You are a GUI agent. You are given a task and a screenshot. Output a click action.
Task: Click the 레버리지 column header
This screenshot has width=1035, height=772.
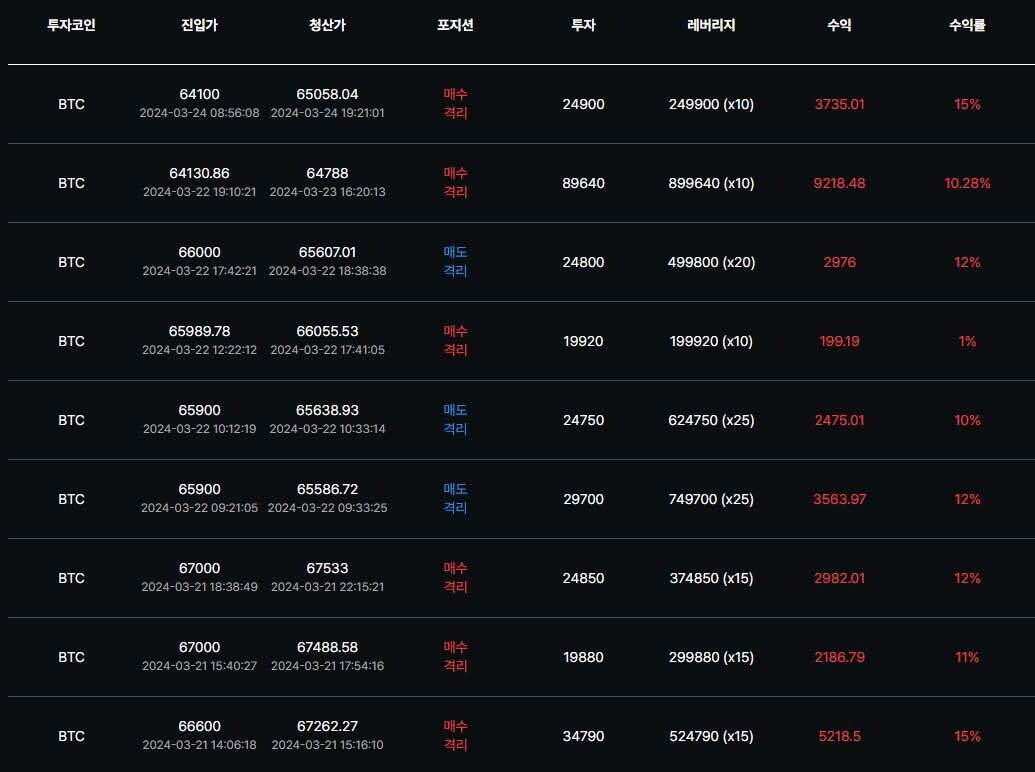point(711,26)
